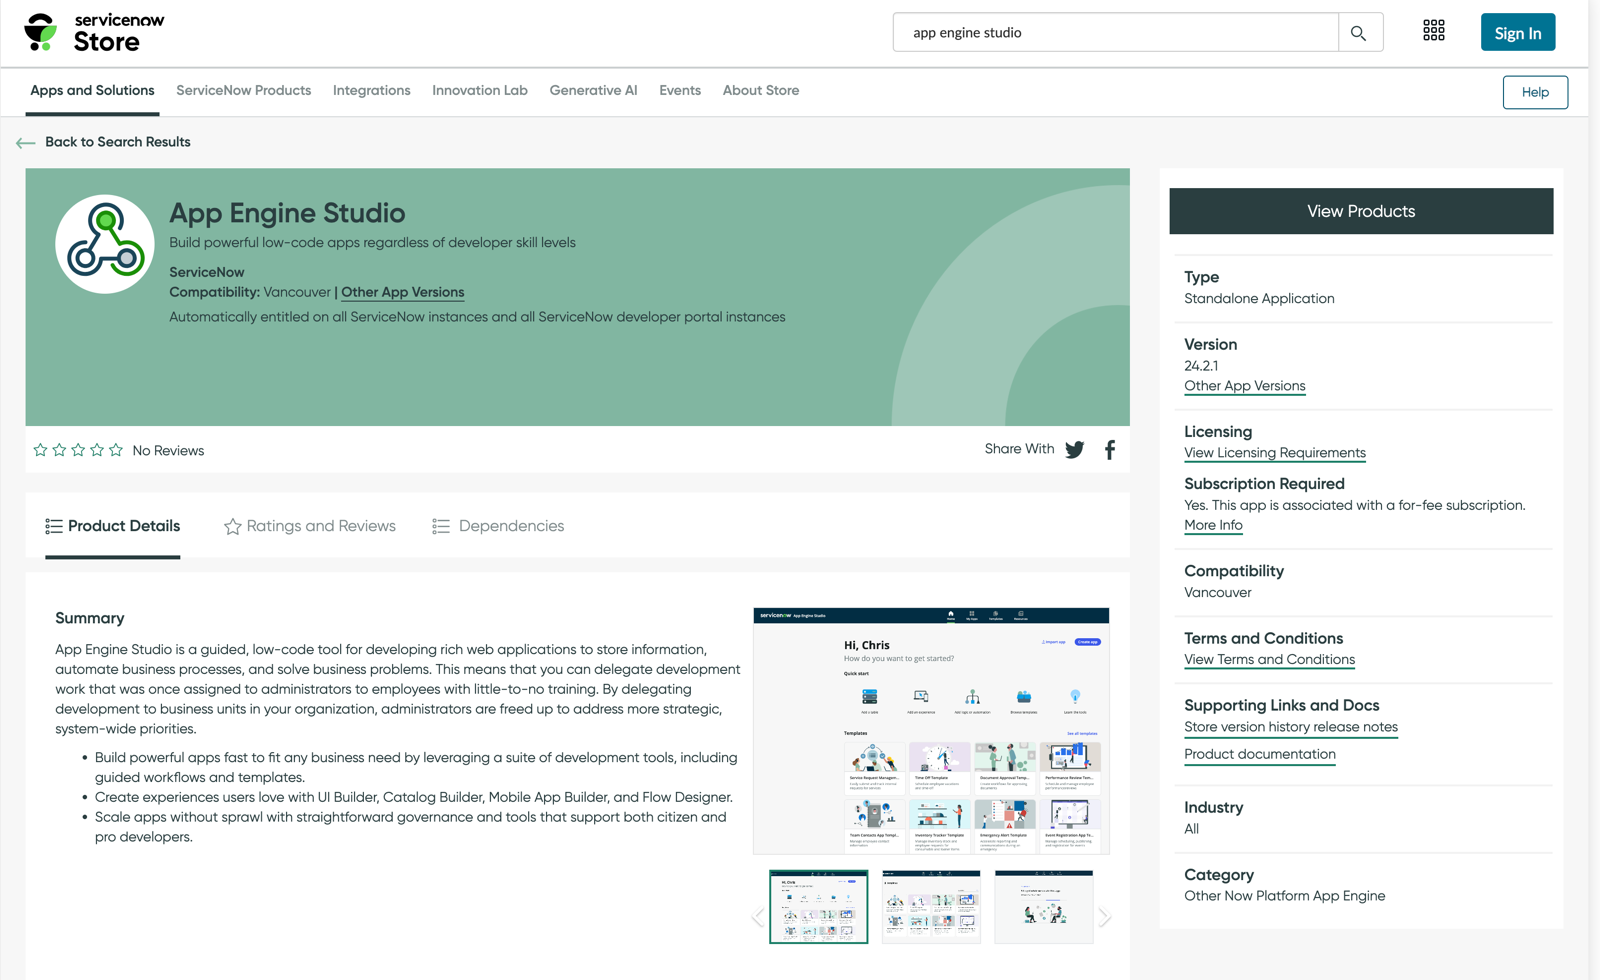
Task: Show previous screenshot with left chevron
Action: [x=759, y=916]
